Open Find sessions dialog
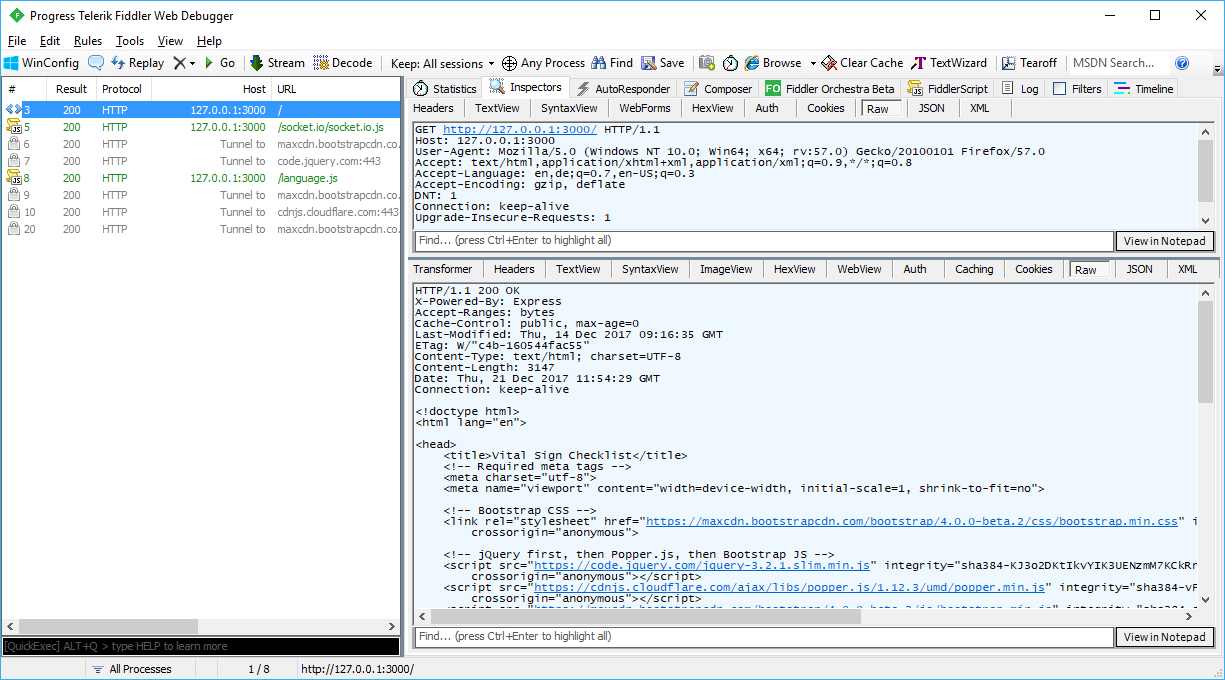Viewport: 1225px width, 680px height. tap(612, 63)
